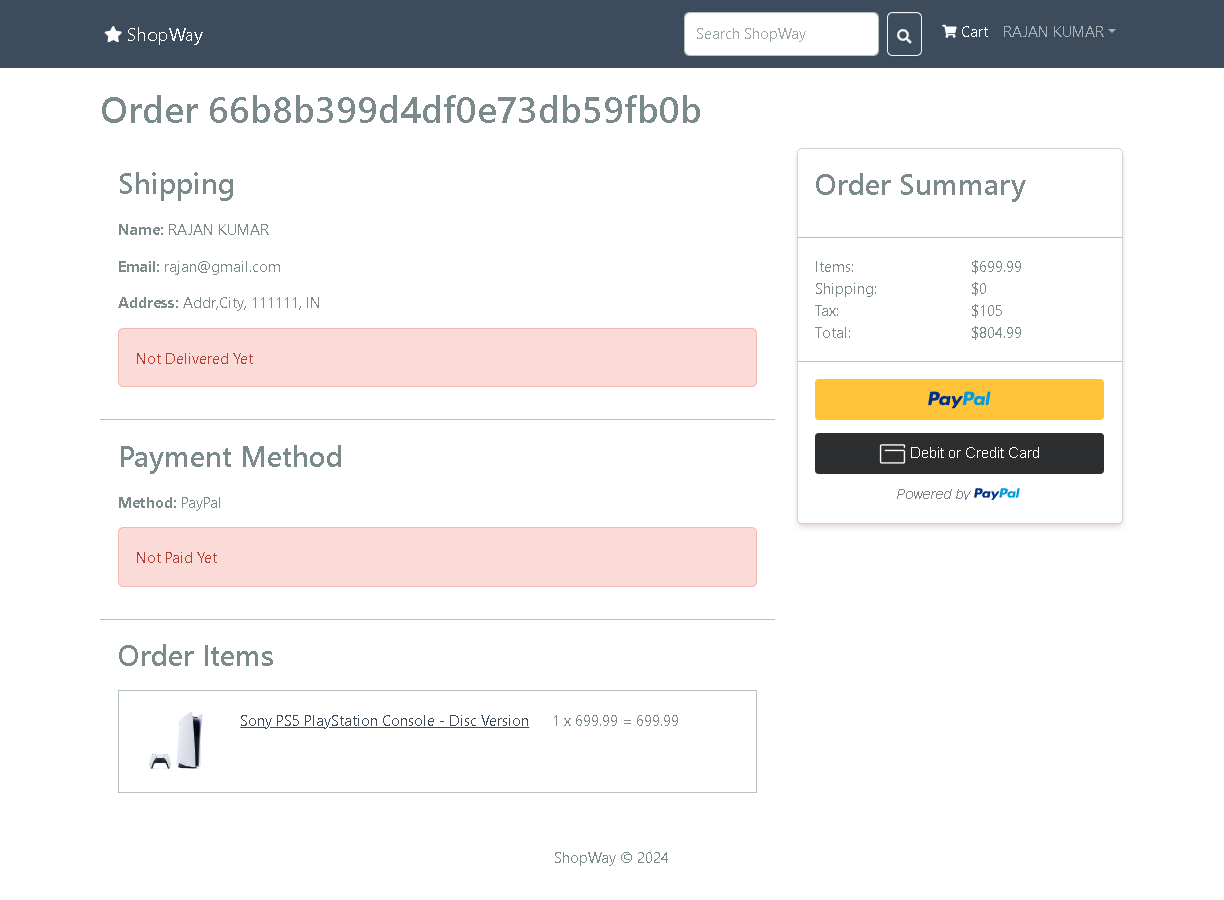This screenshot has width=1224, height=900.
Task: Click the magnifier search button
Action: tap(904, 34)
